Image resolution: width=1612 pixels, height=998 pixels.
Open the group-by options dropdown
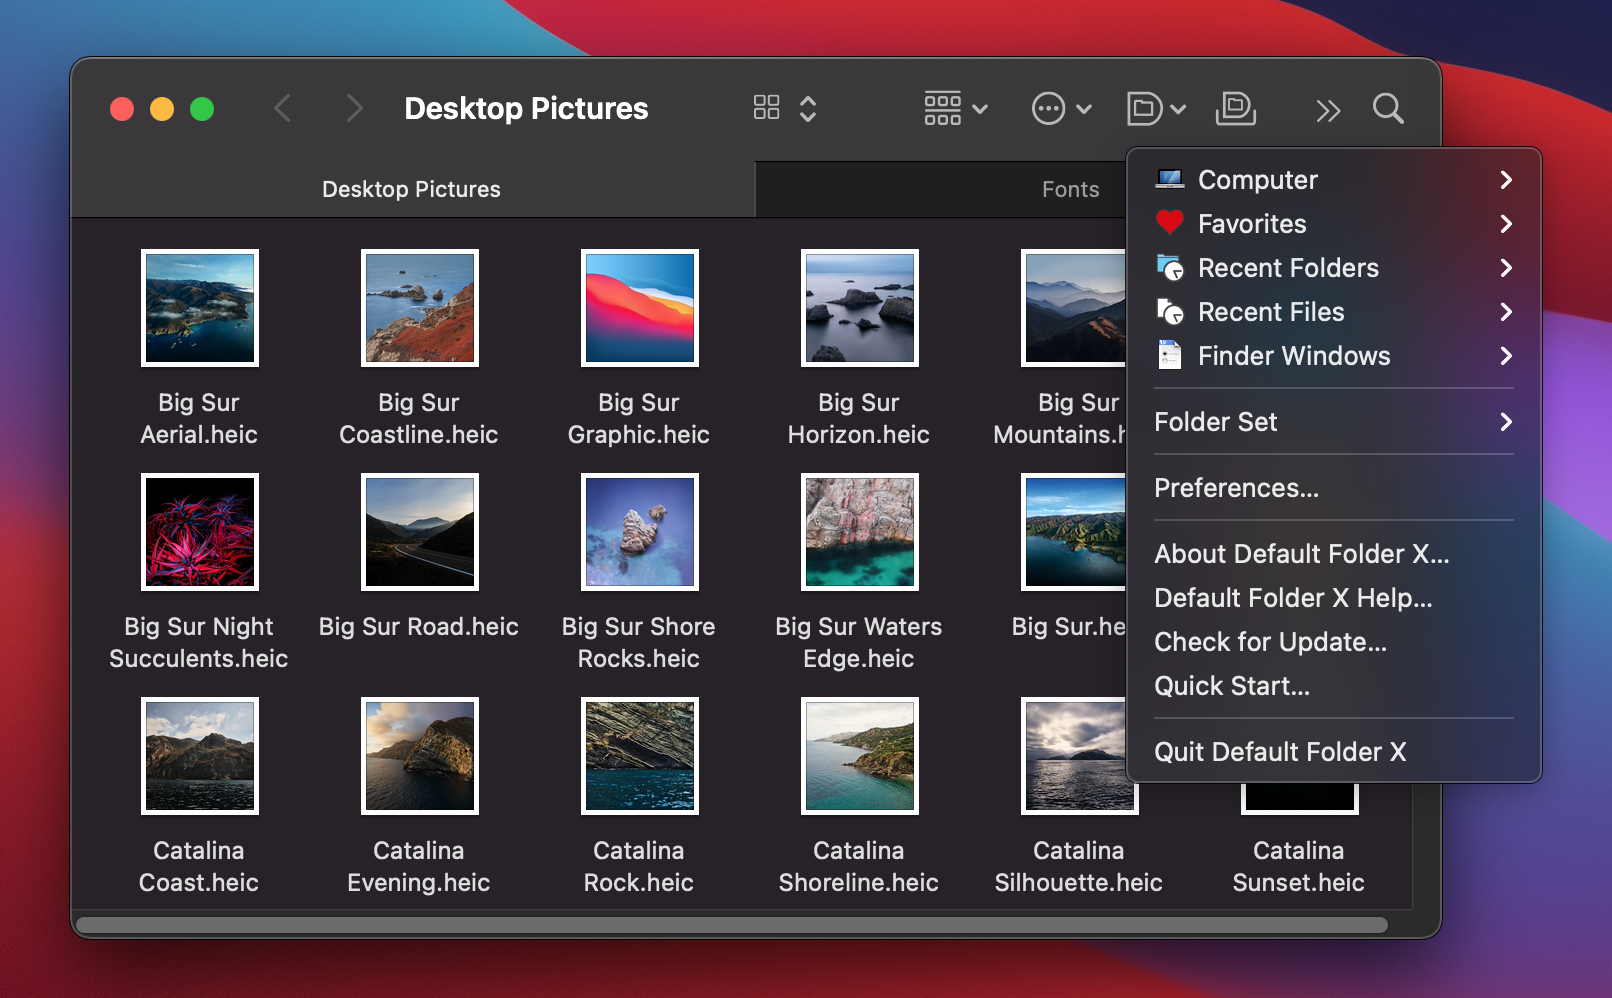(x=956, y=108)
